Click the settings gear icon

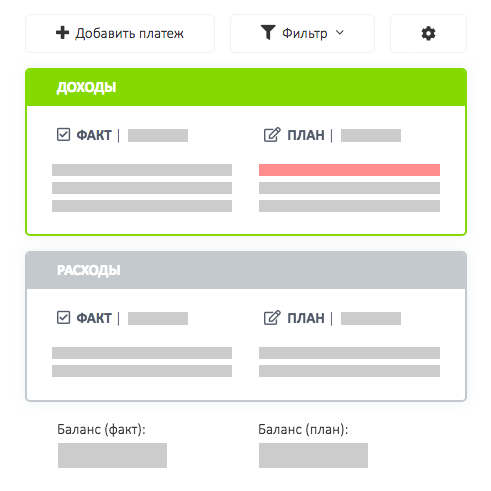(428, 33)
